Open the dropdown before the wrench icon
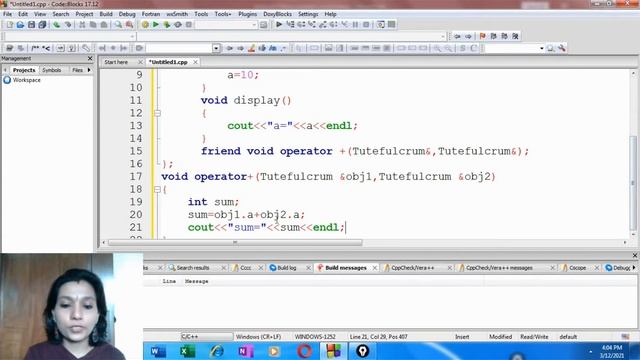Image resolution: width=640 pixels, height=360 pixels. pos(542,48)
